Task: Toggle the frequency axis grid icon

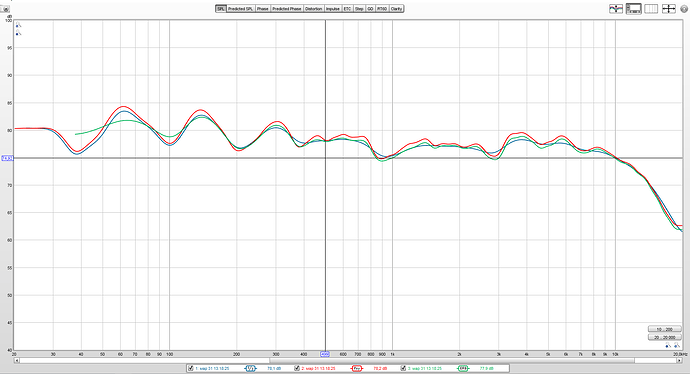Action: click(651, 9)
